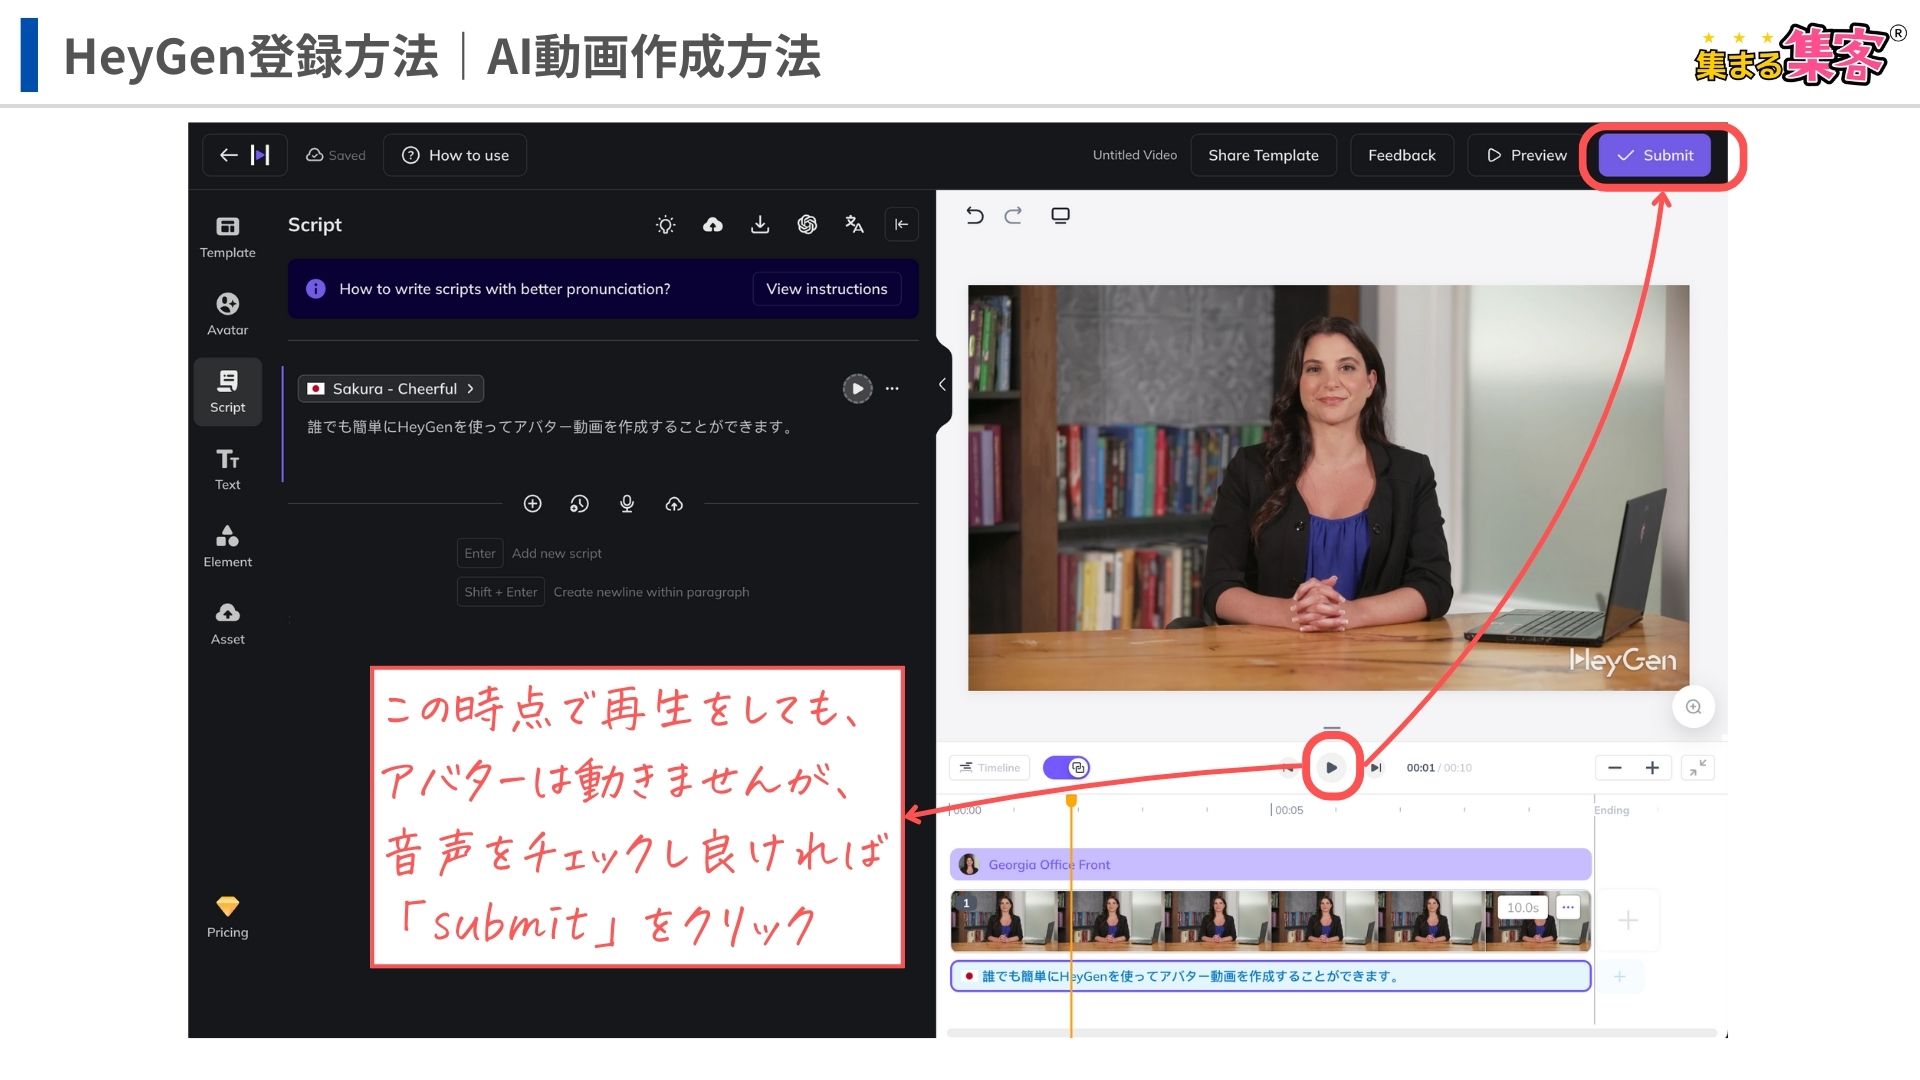This screenshot has width=1920, height=1080.
Task: Play the timeline preview
Action: point(1332,768)
